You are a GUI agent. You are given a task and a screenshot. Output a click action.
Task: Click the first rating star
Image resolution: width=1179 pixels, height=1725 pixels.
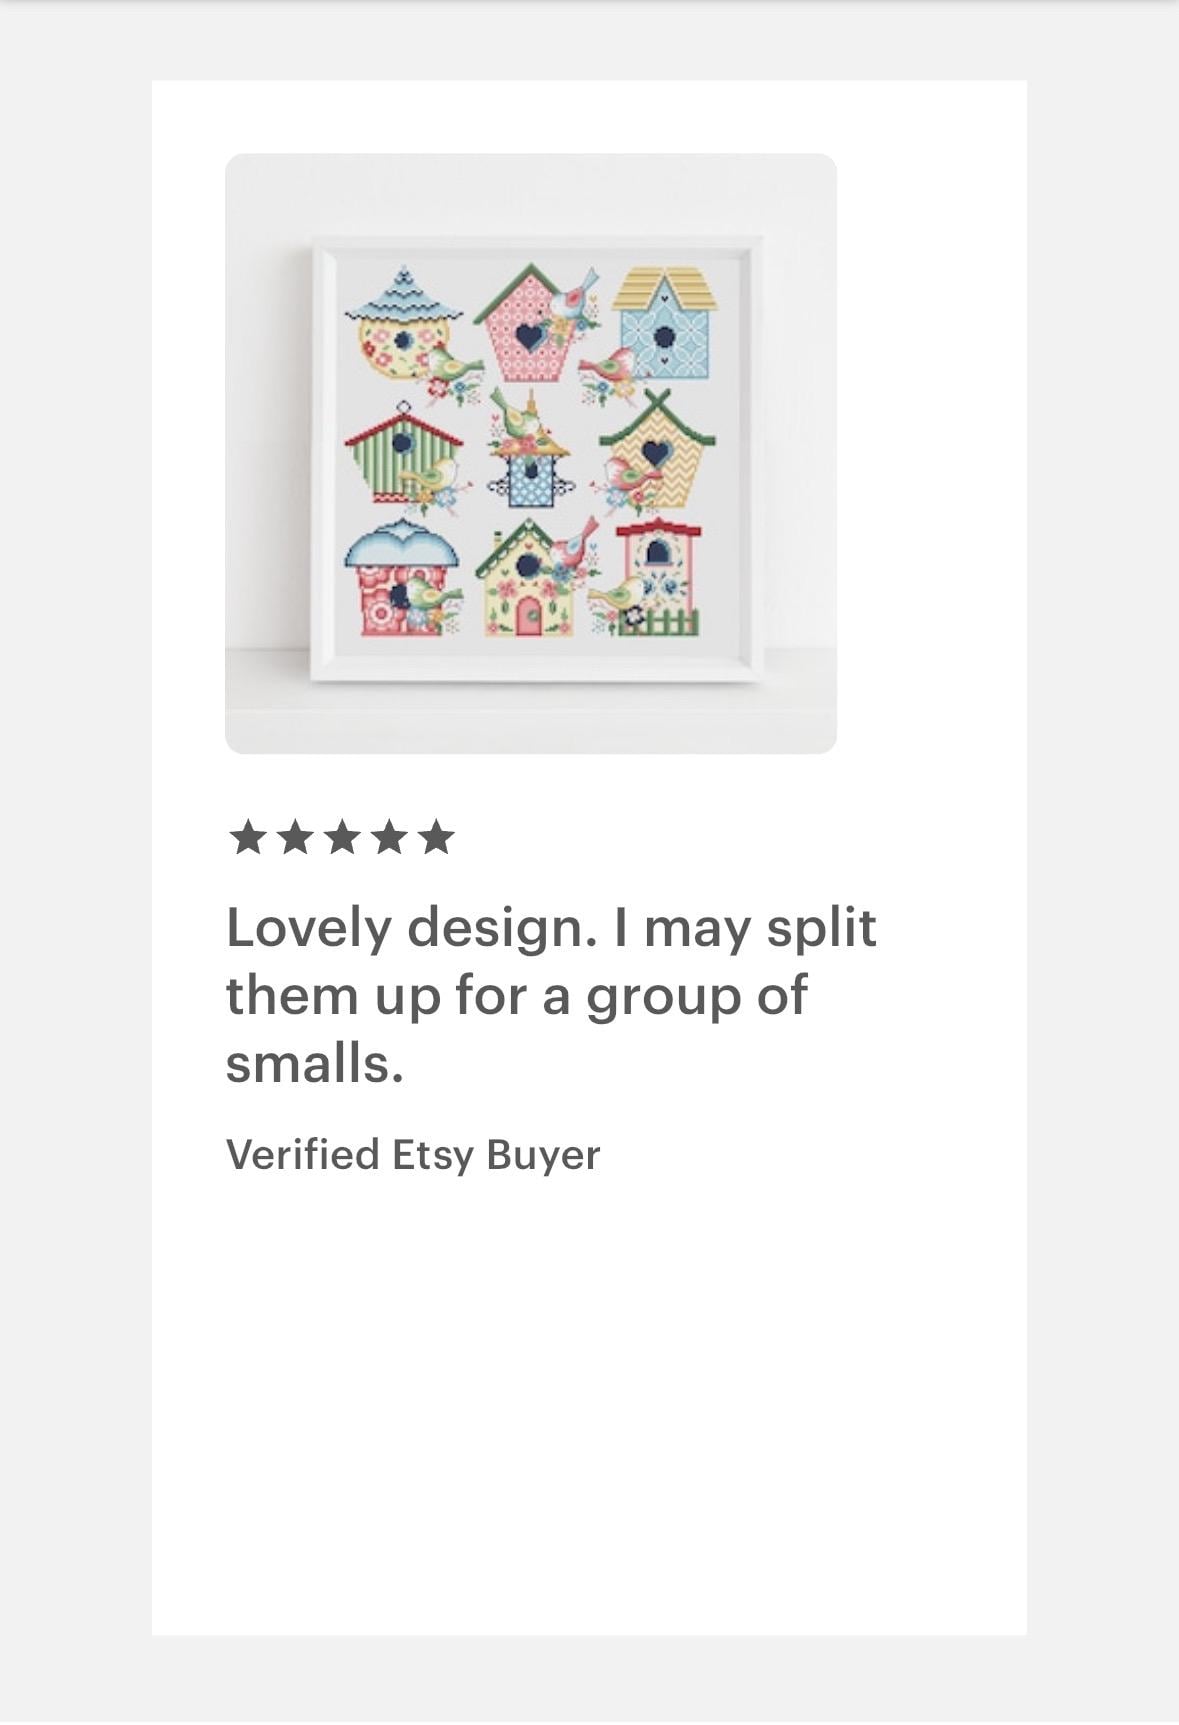(247, 837)
